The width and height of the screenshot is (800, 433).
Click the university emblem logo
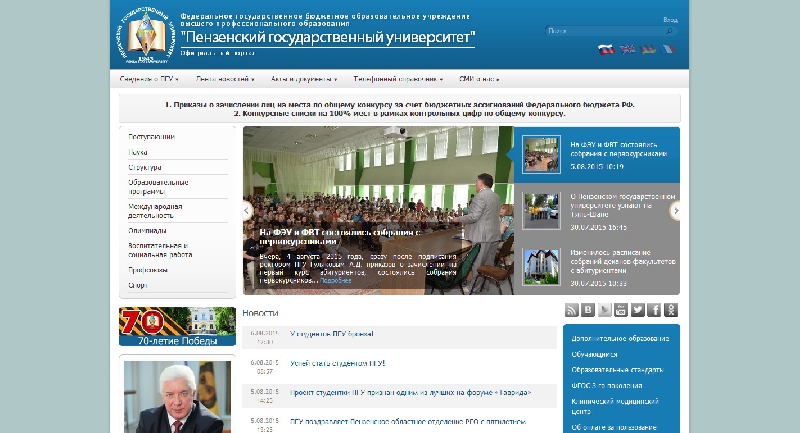tap(147, 35)
